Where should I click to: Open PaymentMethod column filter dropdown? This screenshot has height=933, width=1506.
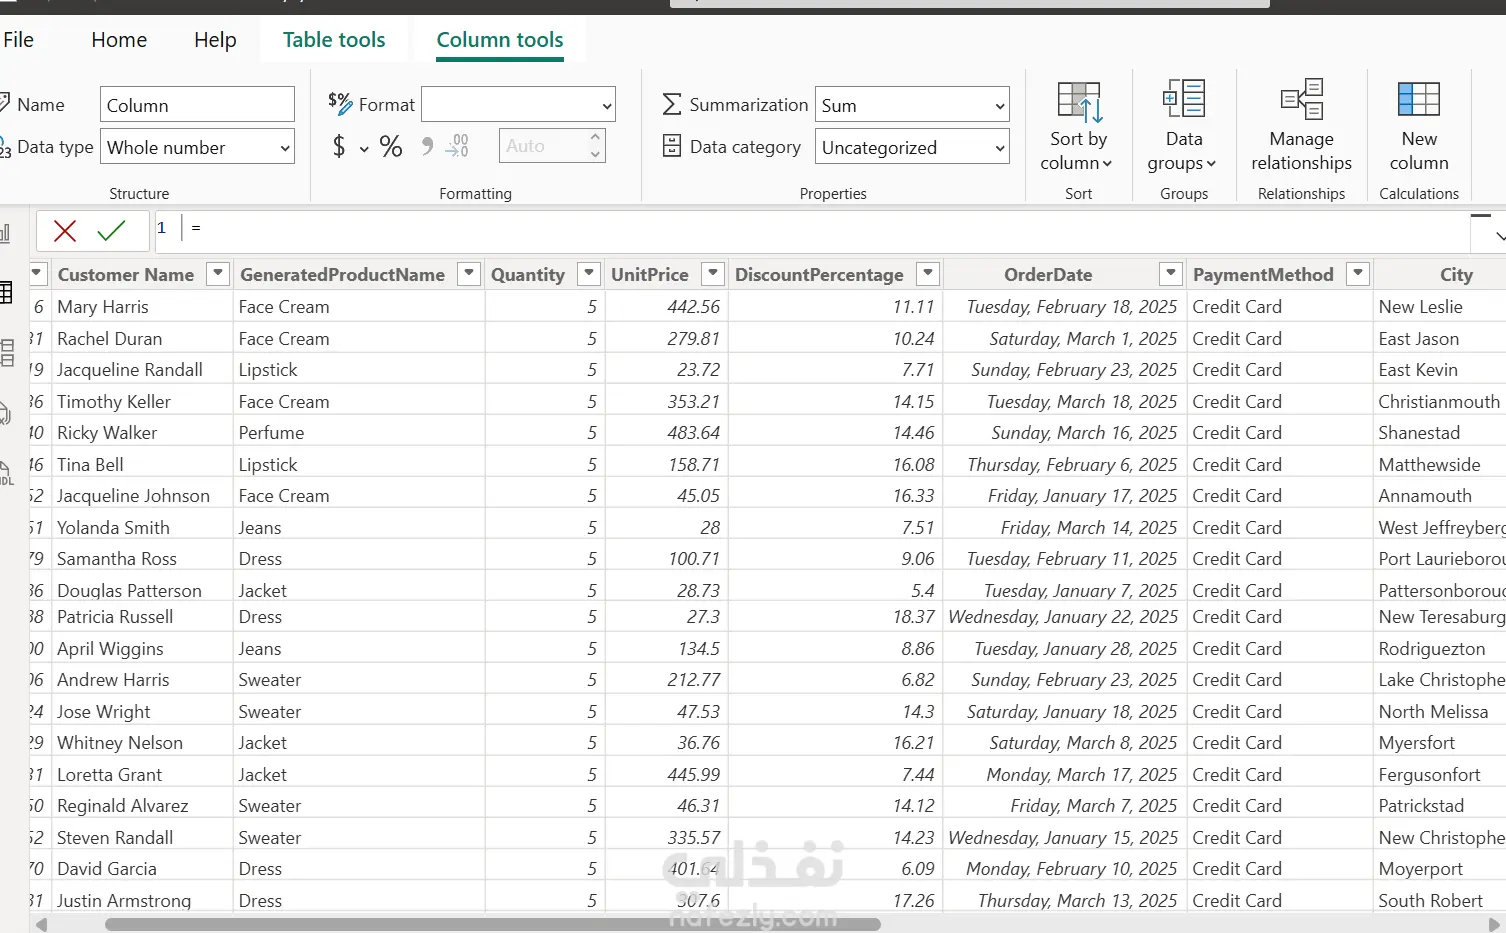pos(1358,273)
